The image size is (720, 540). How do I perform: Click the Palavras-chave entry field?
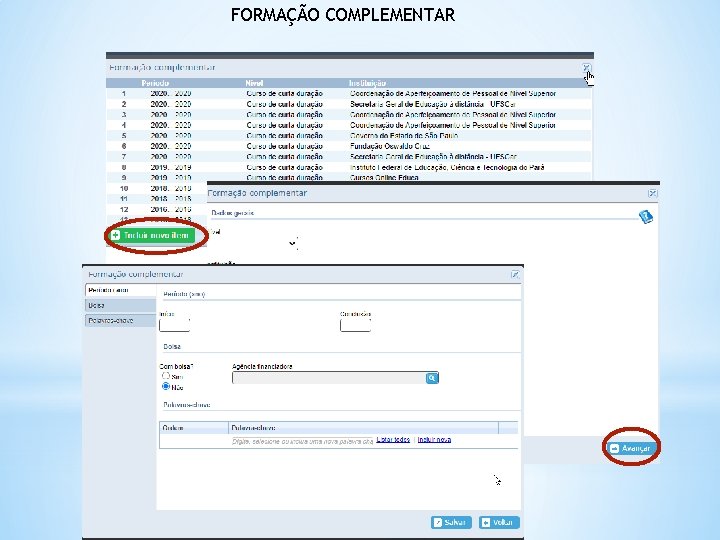click(302, 441)
